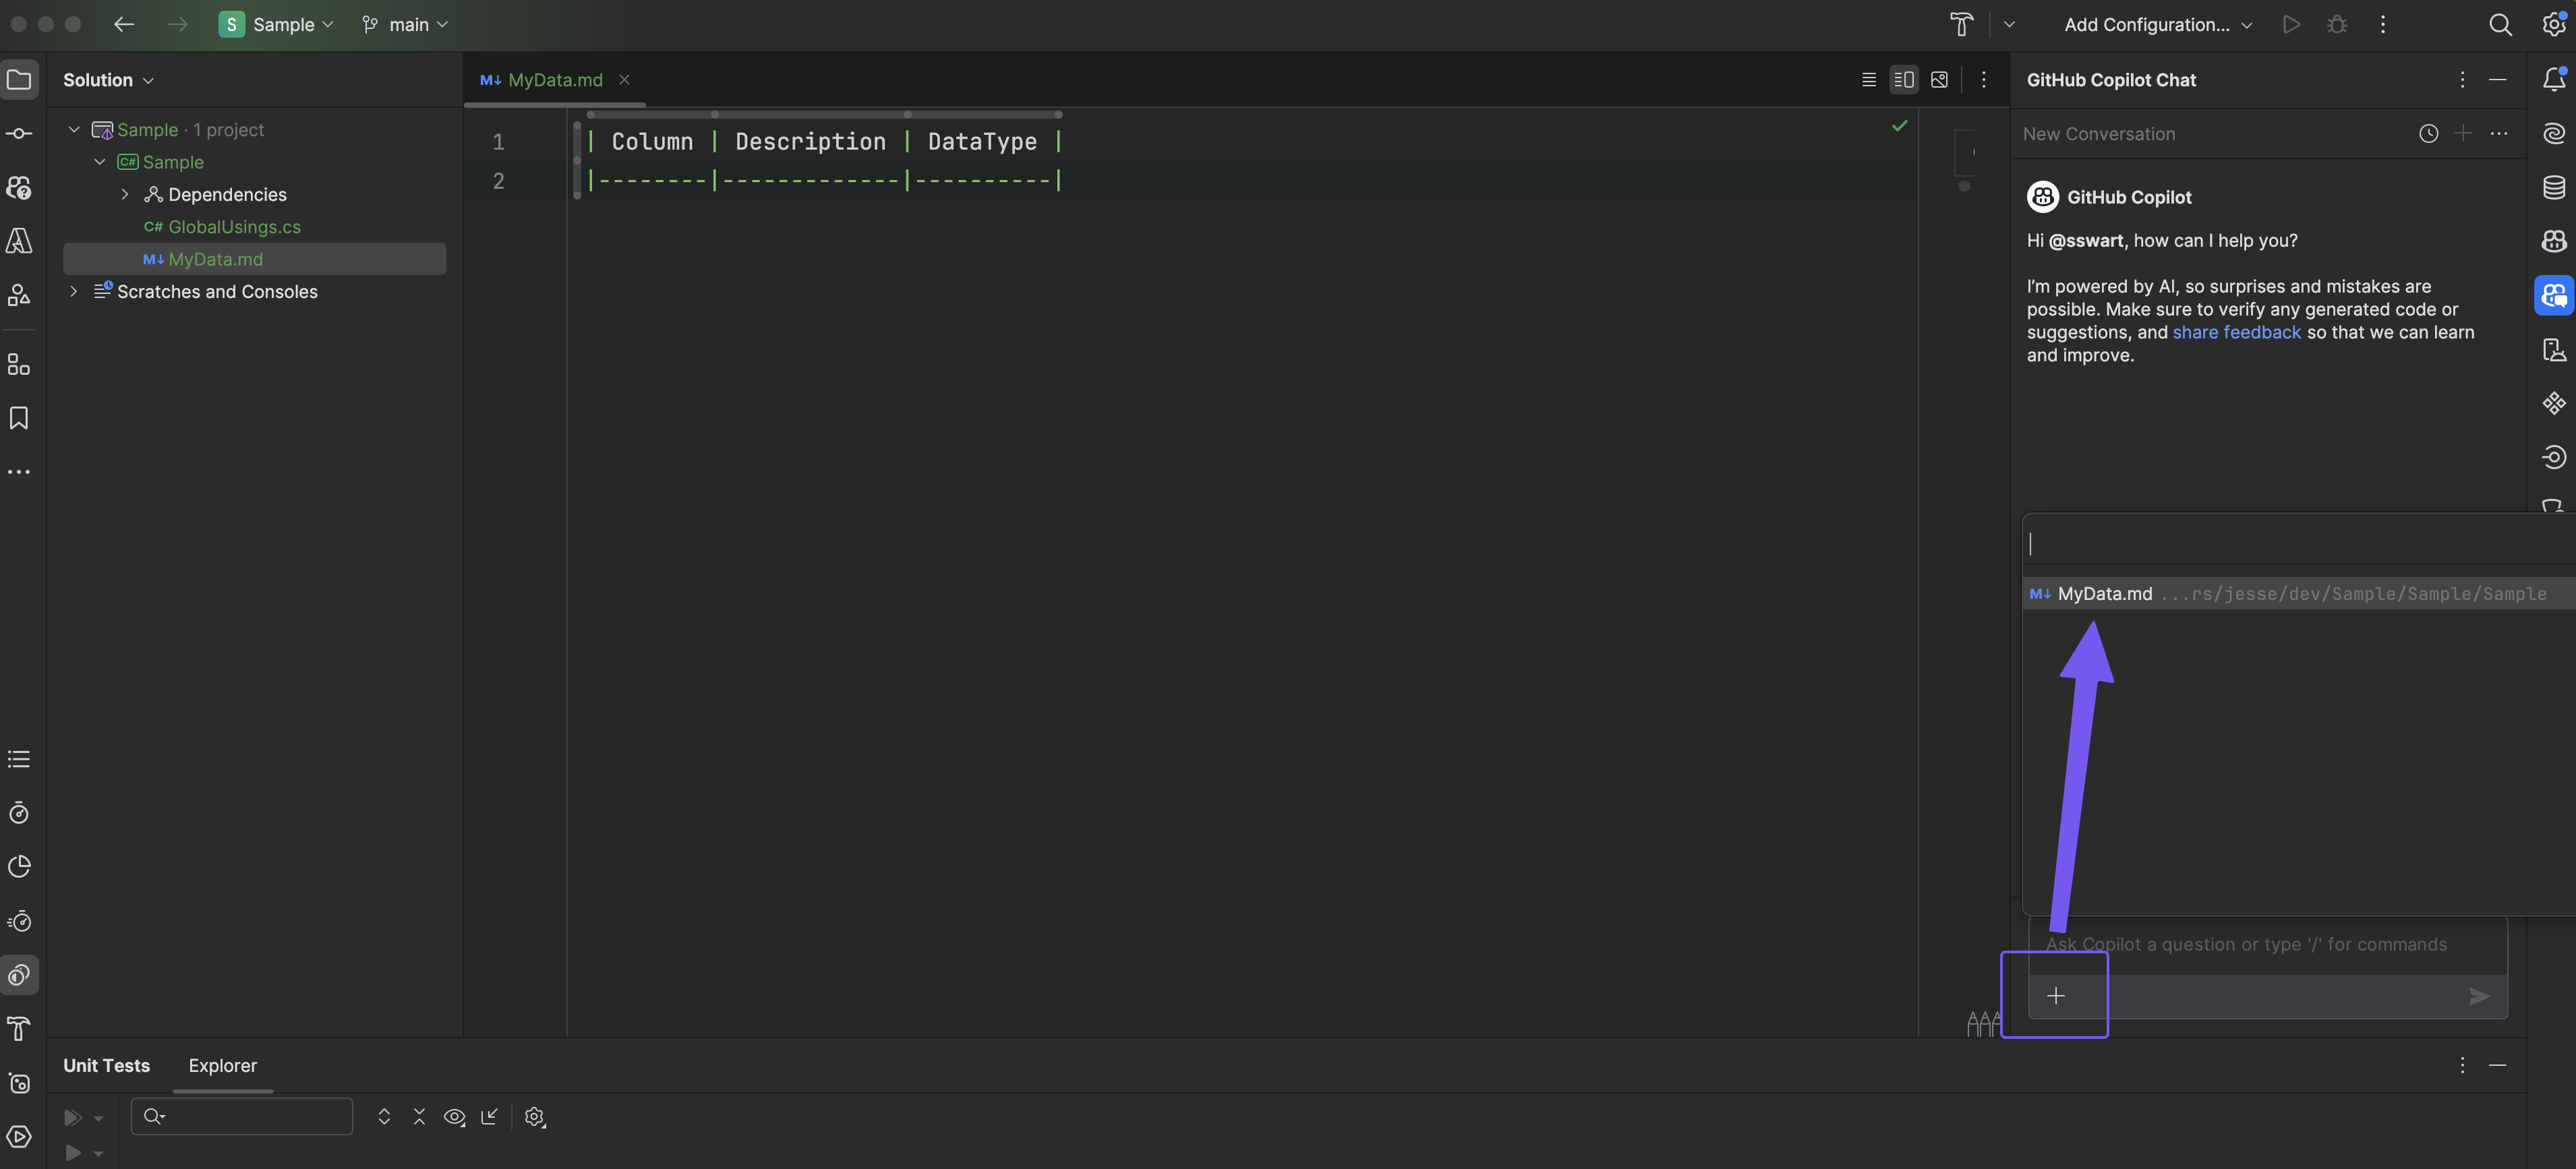Expand Scratches and Consoles node
The width and height of the screenshot is (2576, 1169).
(74, 292)
